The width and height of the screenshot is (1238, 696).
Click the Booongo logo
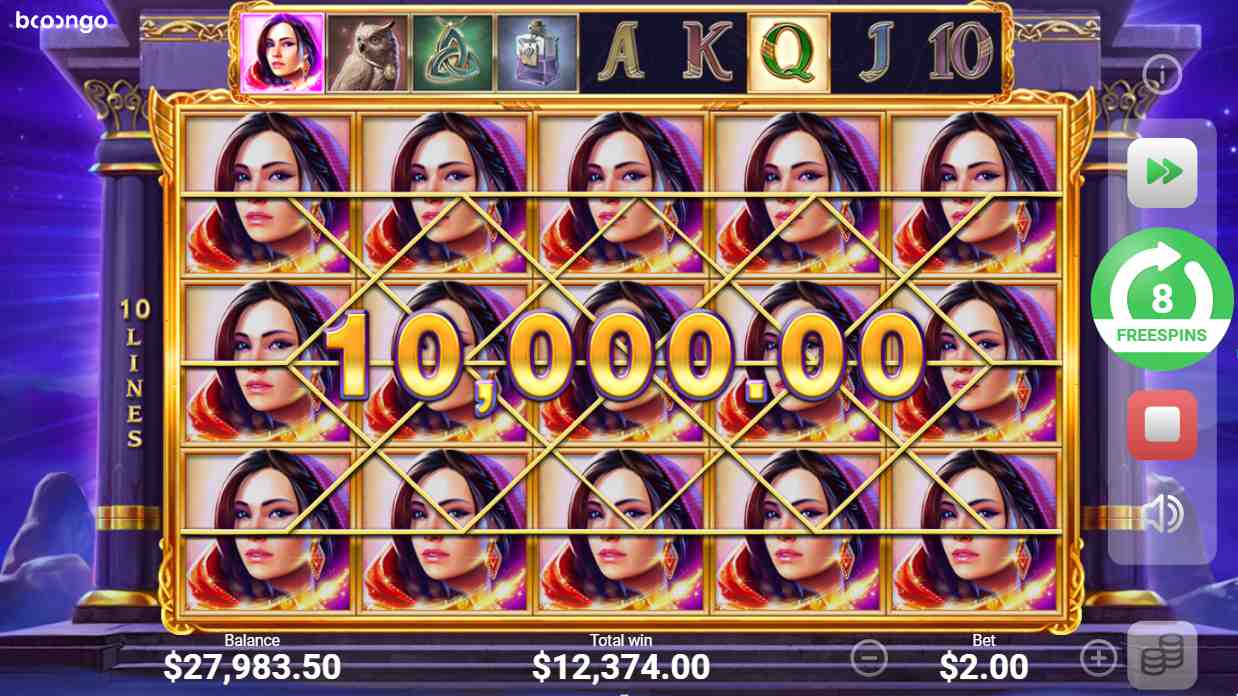[x=62, y=21]
